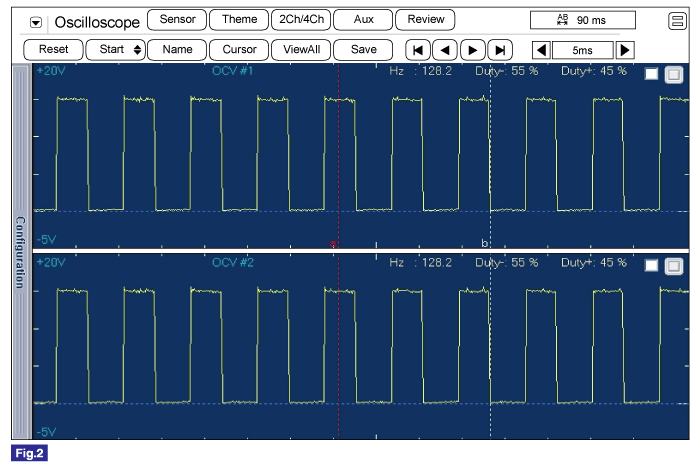Image resolution: width=700 pixels, height=466 pixels.
Task: Click the 5ms time base field
Action: (583, 50)
